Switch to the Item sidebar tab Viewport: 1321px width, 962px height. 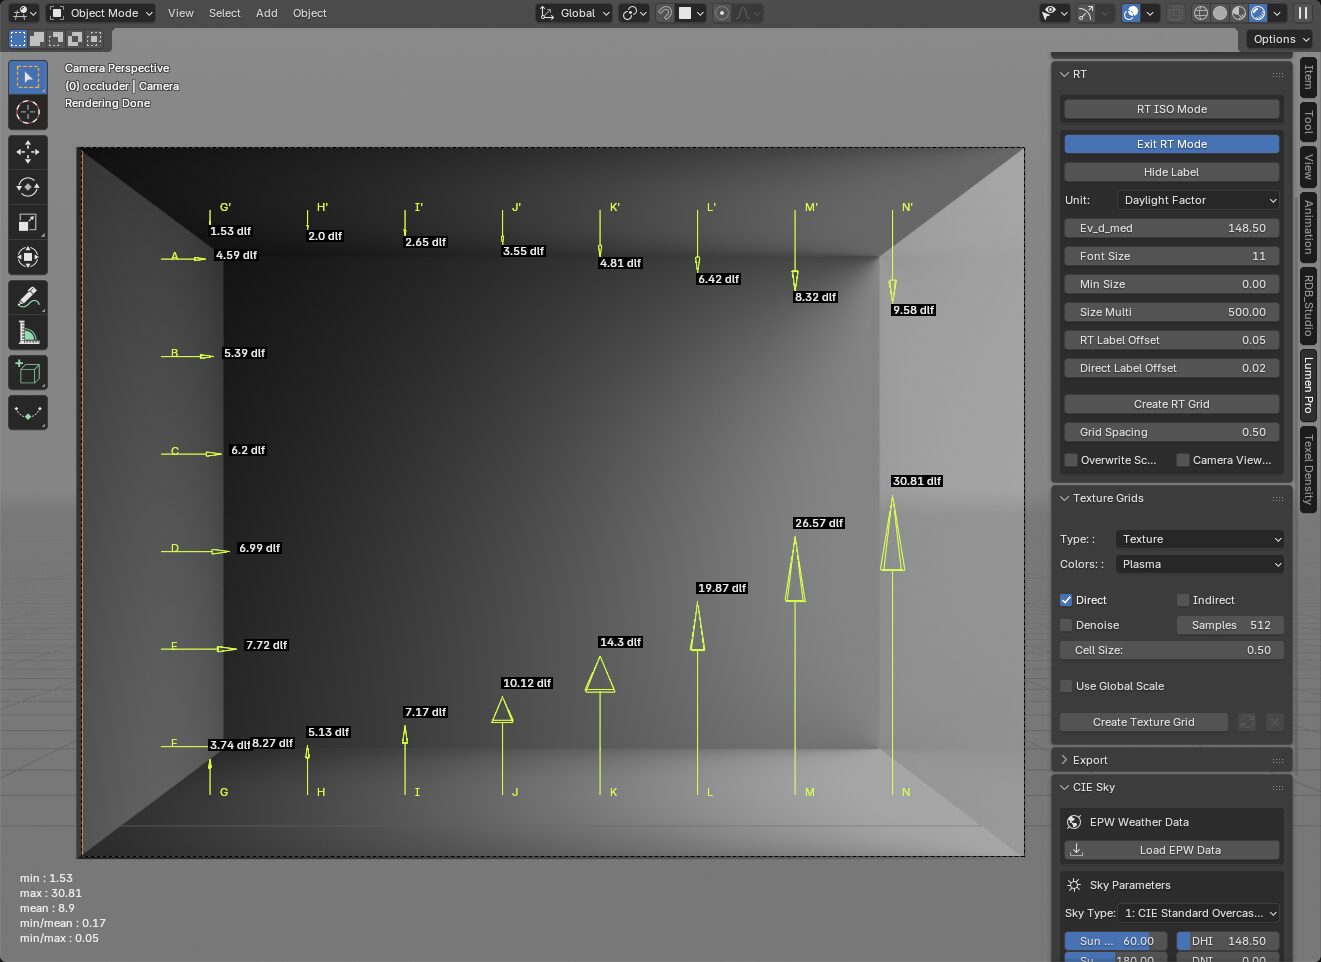pos(1308,77)
